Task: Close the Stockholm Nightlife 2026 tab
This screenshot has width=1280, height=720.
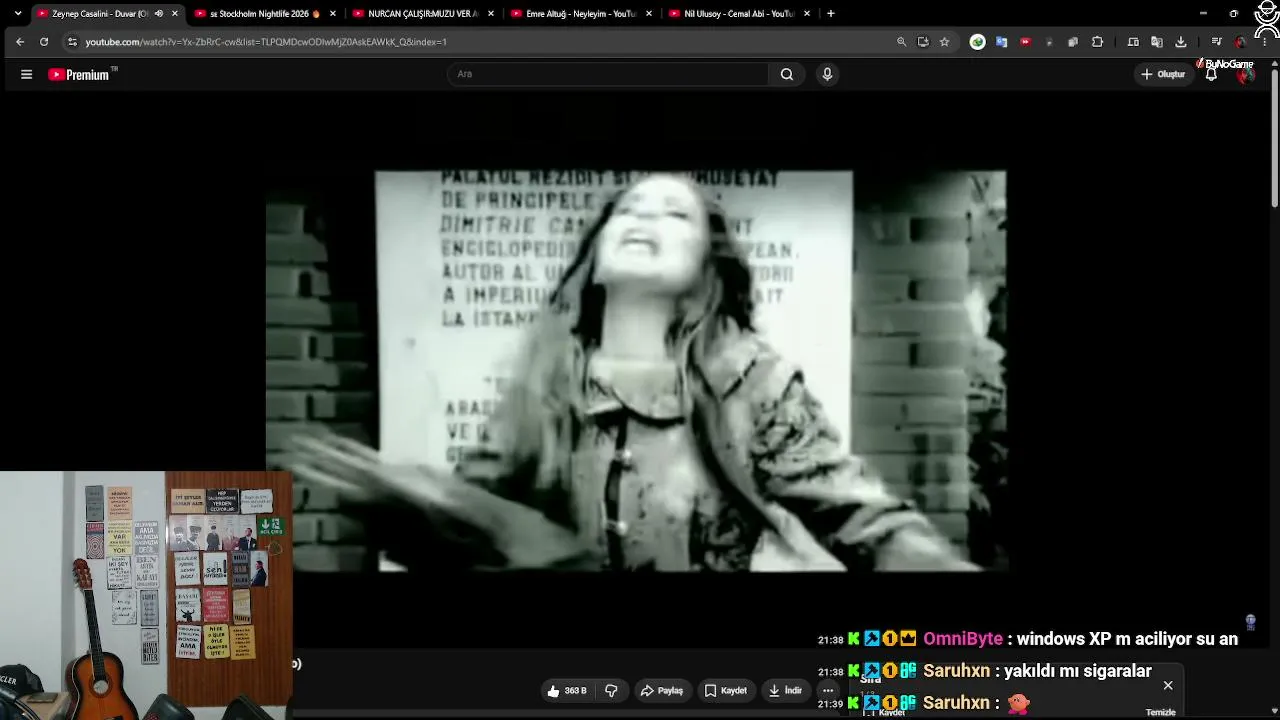Action: (333, 14)
